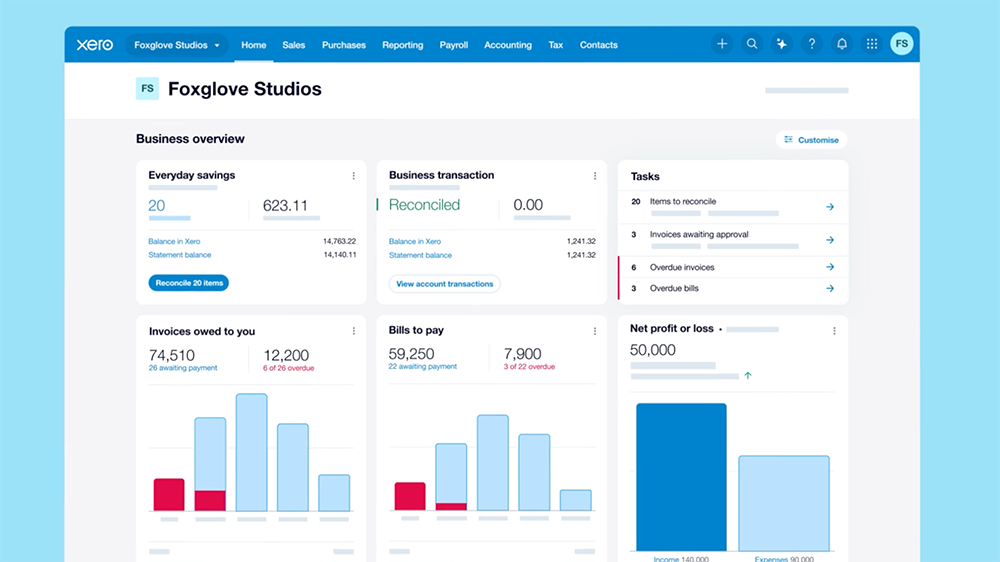The image size is (1000, 562).
Task: Open the Purchases menu
Action: pyautogui.click(x=344, y=45)
